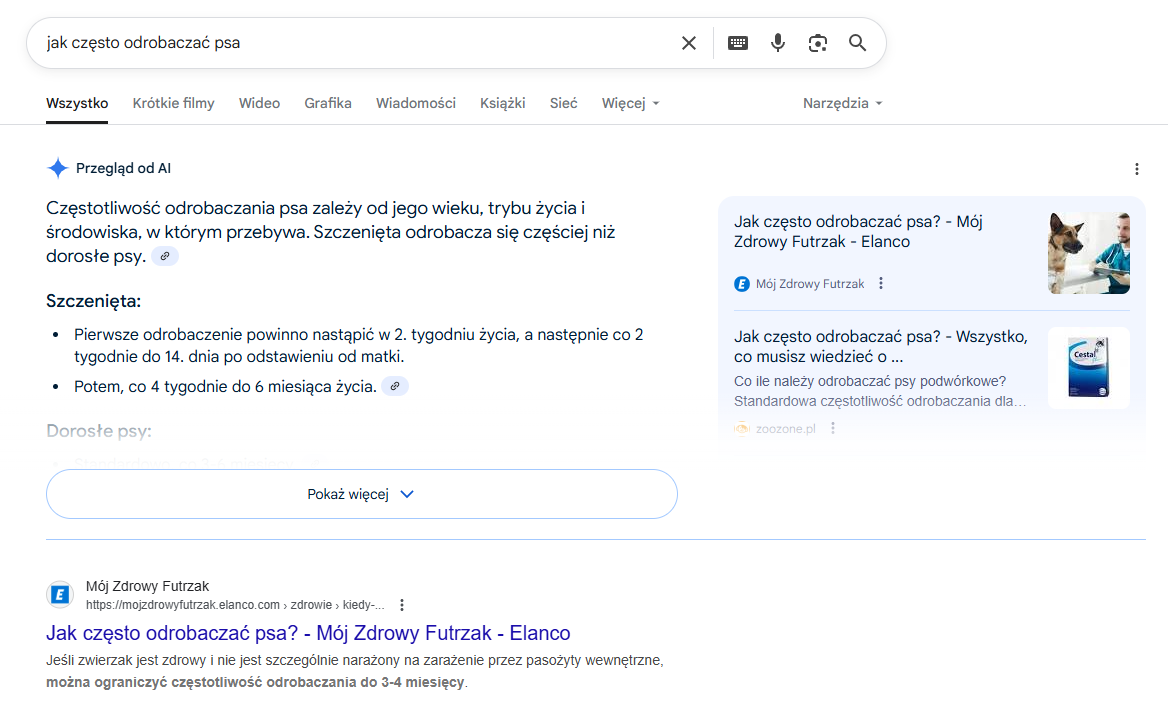The height and width of the screenshot is (710, 1168).
Task: Open AI overview three-dot options menu
Action: tap(1136, 169)
